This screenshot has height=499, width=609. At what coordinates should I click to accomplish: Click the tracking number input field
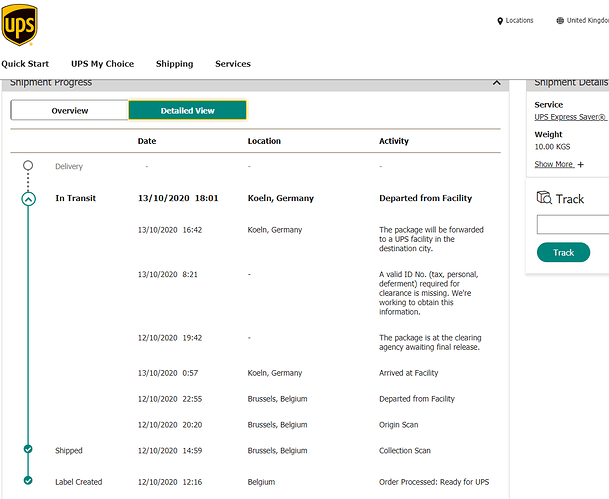pyautogui.click(x=573, y=224)
